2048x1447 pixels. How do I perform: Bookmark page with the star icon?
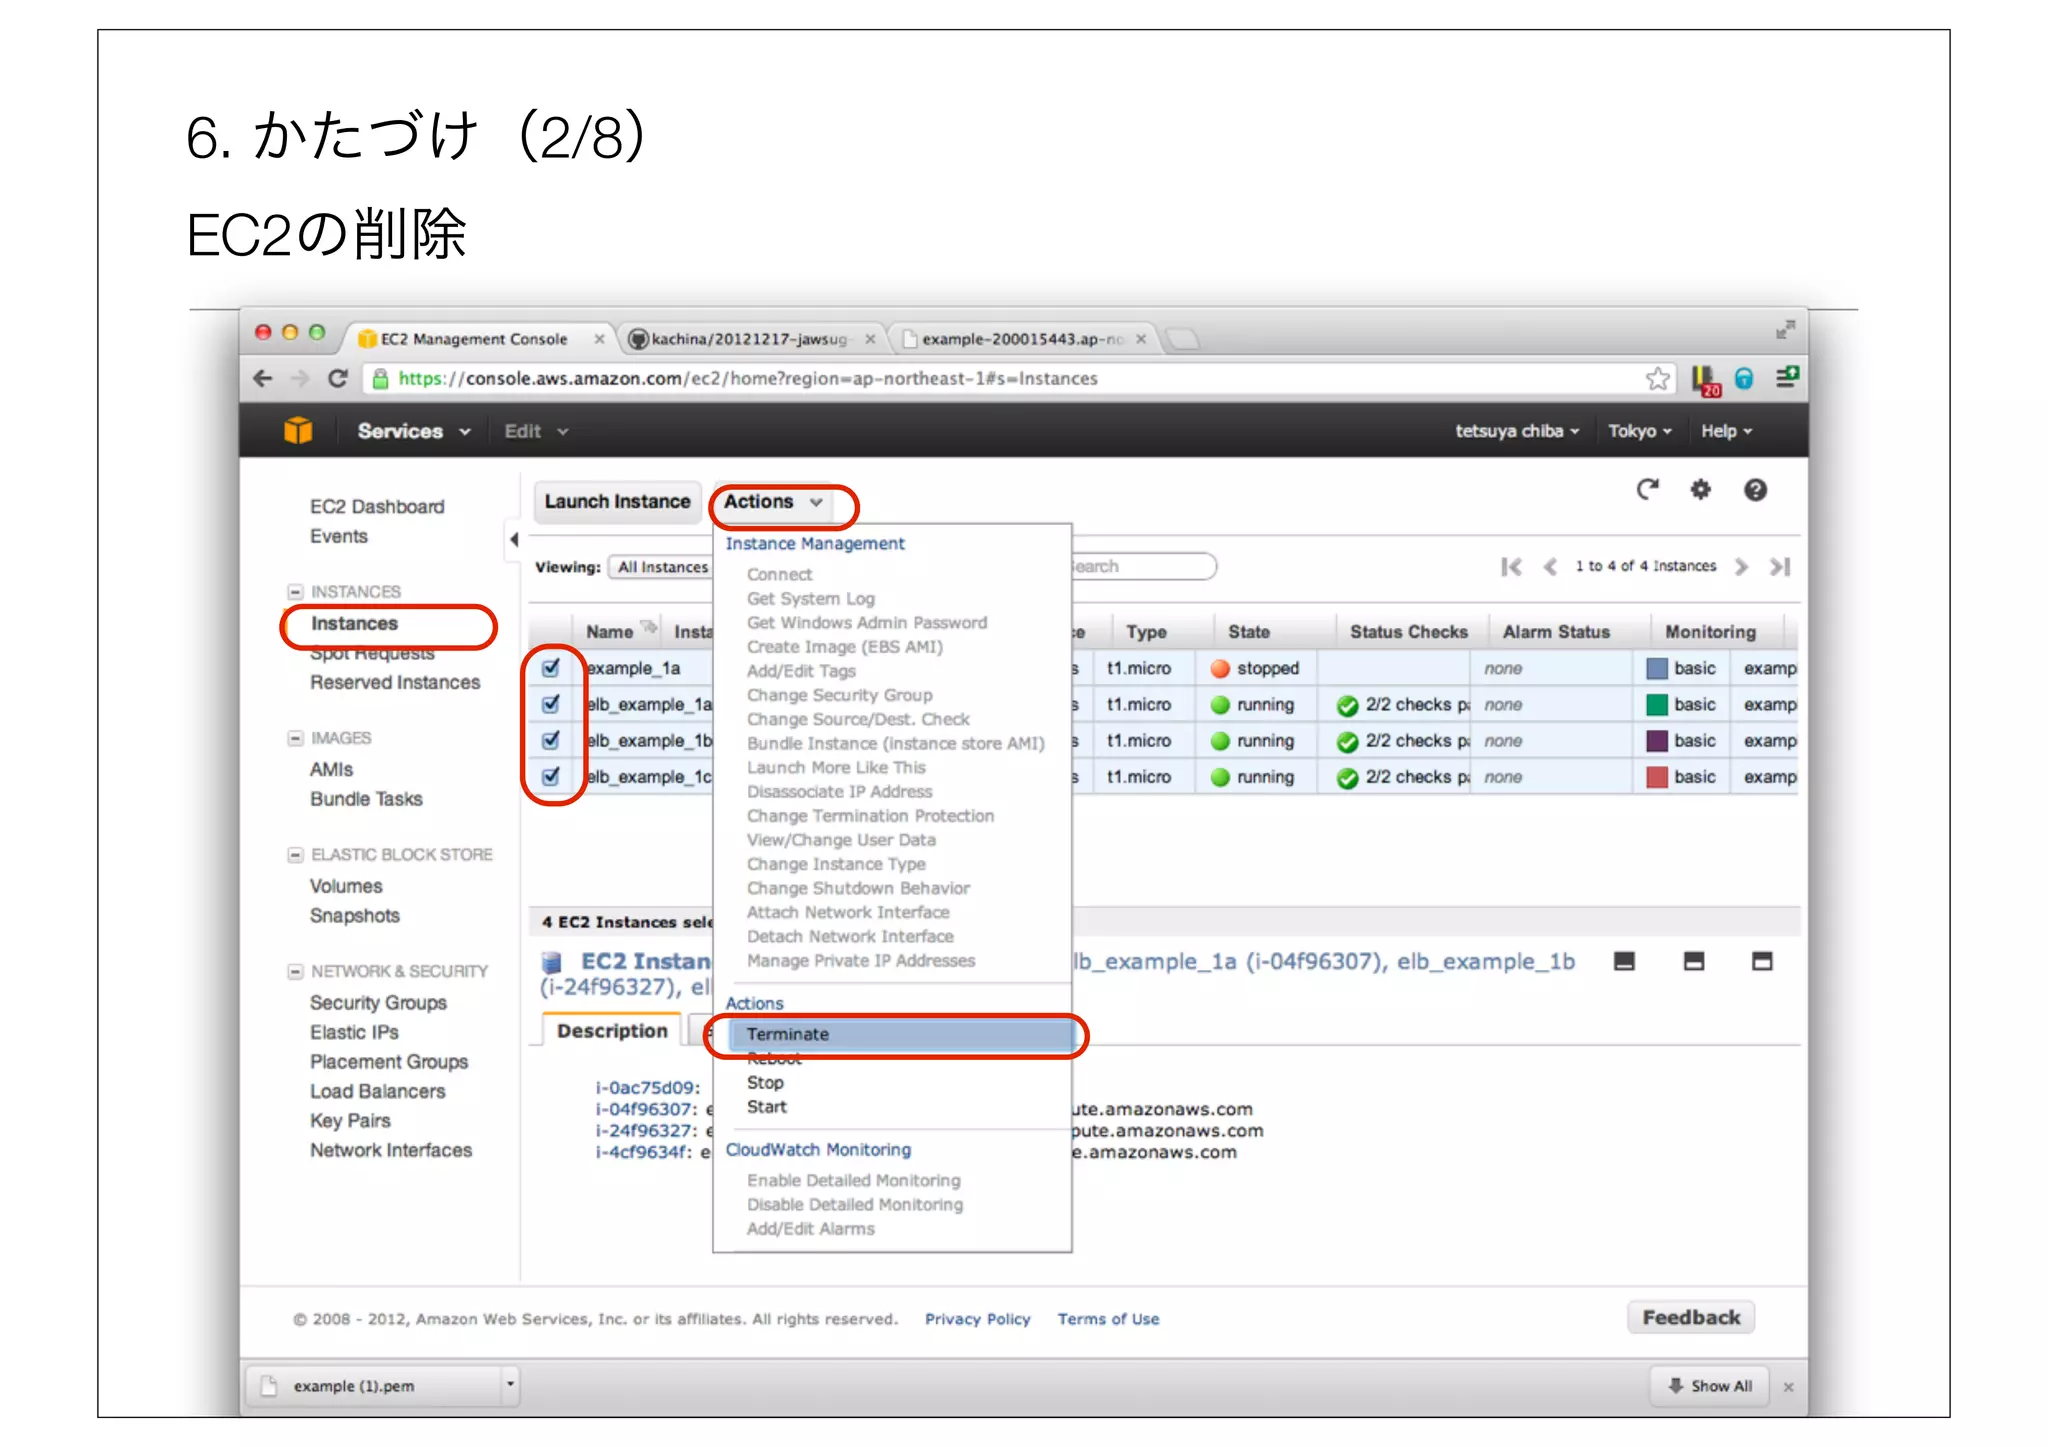click(1657, 379)
